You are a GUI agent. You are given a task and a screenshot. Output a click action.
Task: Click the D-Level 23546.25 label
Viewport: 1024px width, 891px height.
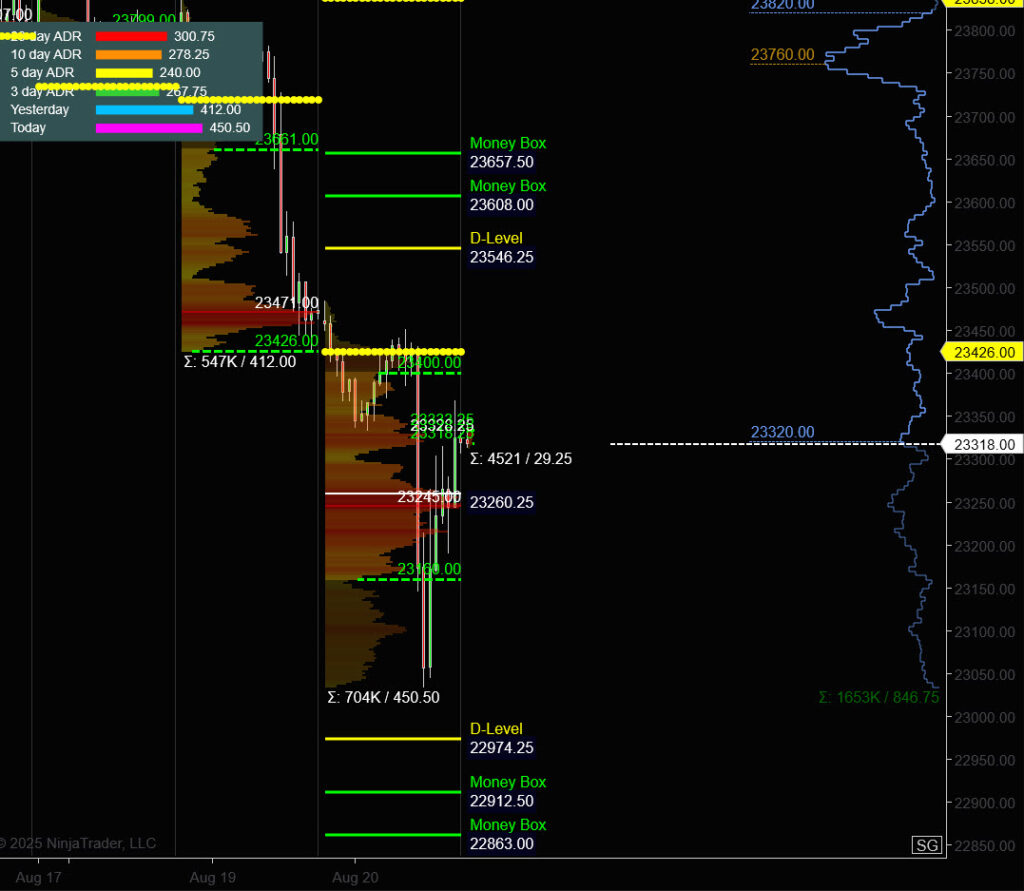501,248
